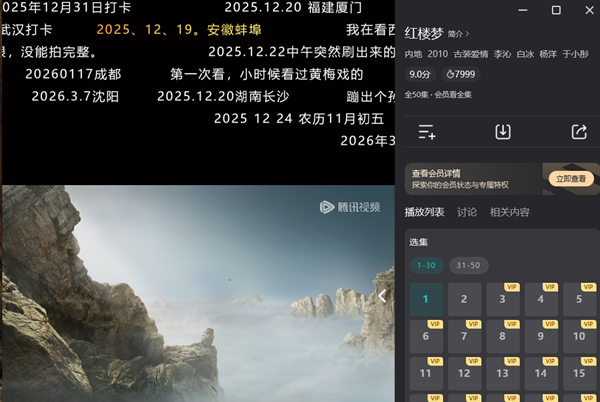600x402 pixels.
Task: Choose episode 13 from the list
Action: pos(502,373)
